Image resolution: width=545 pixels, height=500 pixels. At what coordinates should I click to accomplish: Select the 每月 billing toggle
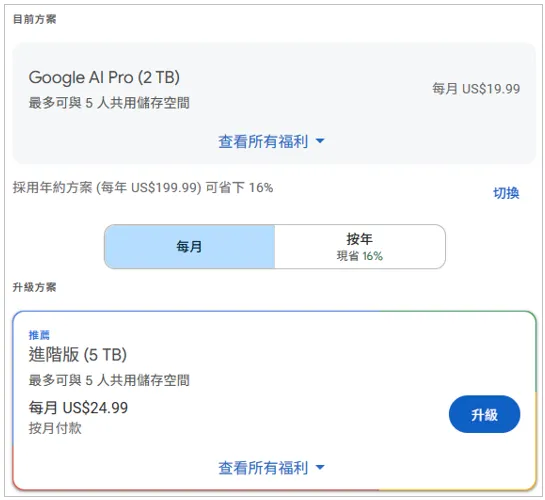pos(189,247)
